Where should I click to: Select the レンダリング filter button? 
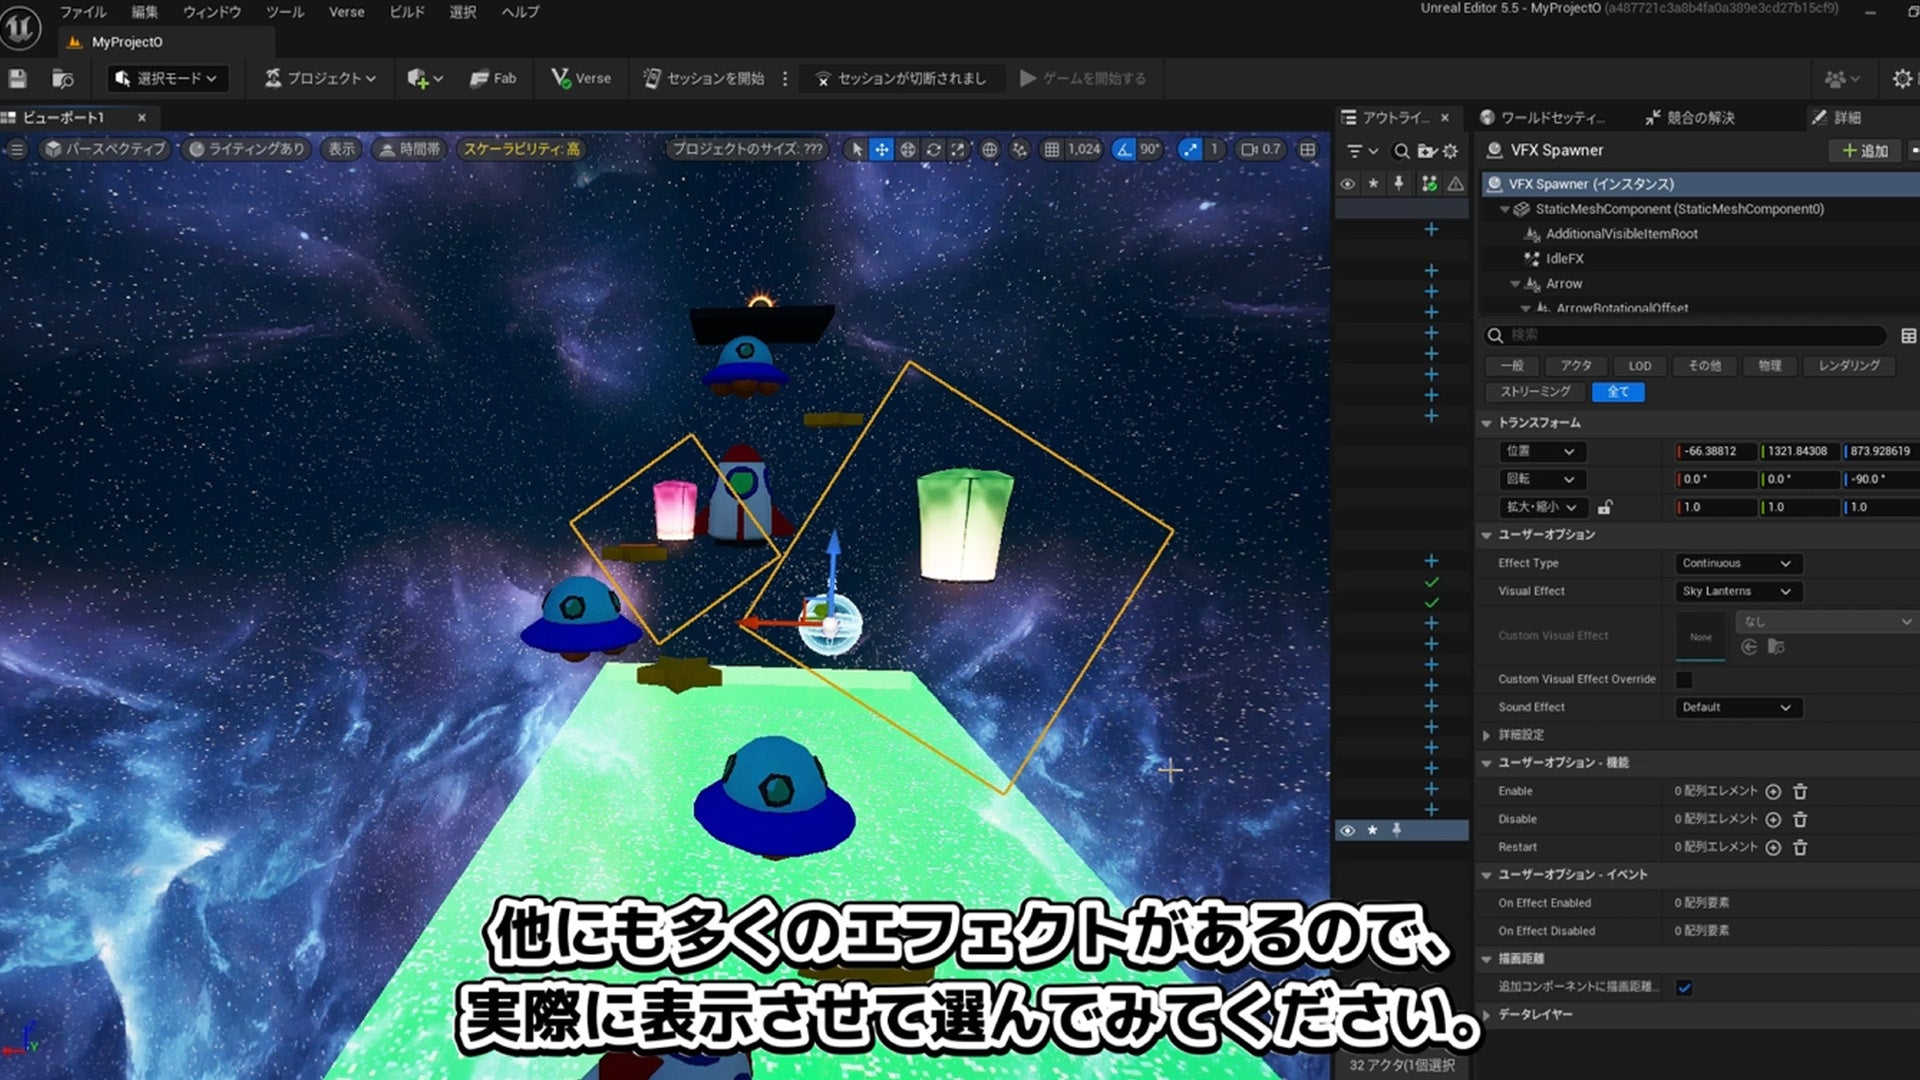click(1849, 366)
